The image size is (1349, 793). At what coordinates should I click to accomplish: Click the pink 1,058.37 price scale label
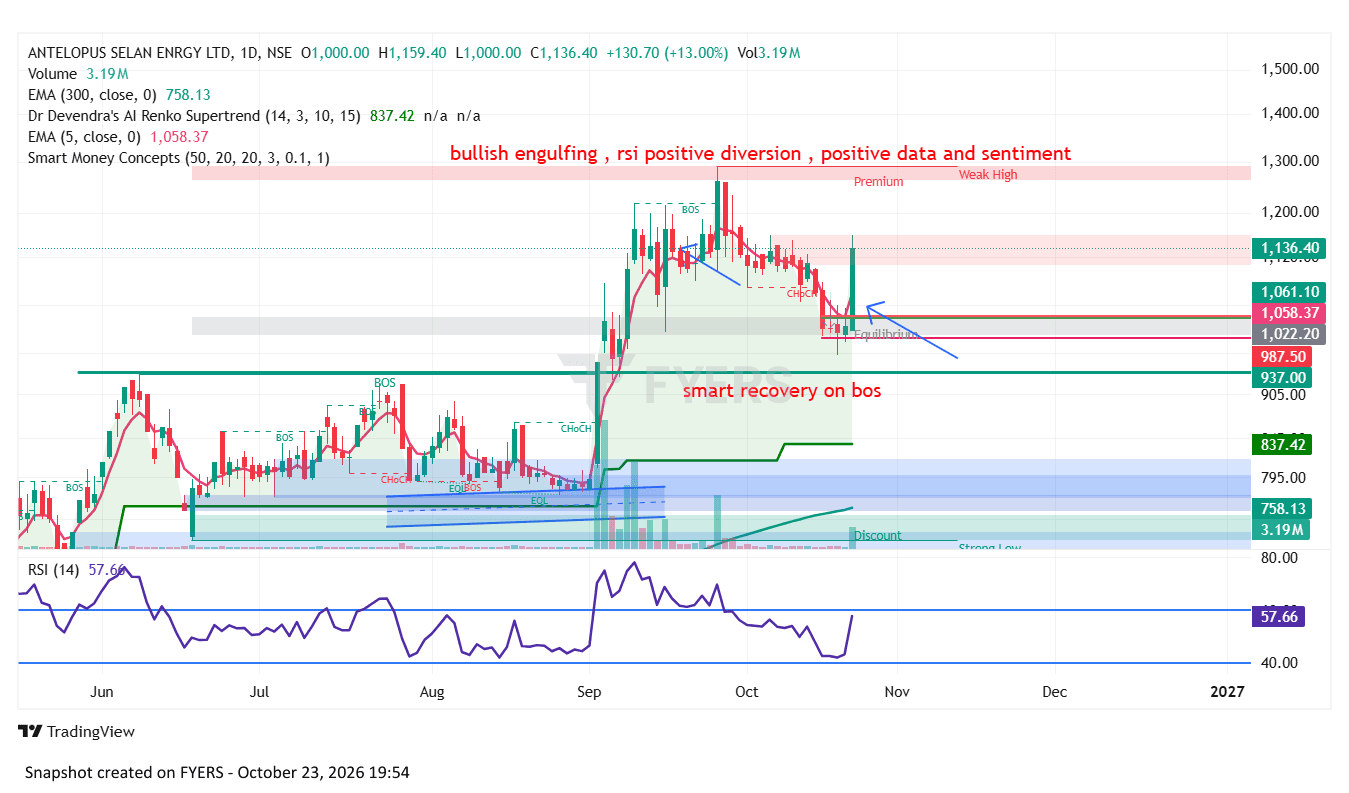click(x=1289, y=313)
